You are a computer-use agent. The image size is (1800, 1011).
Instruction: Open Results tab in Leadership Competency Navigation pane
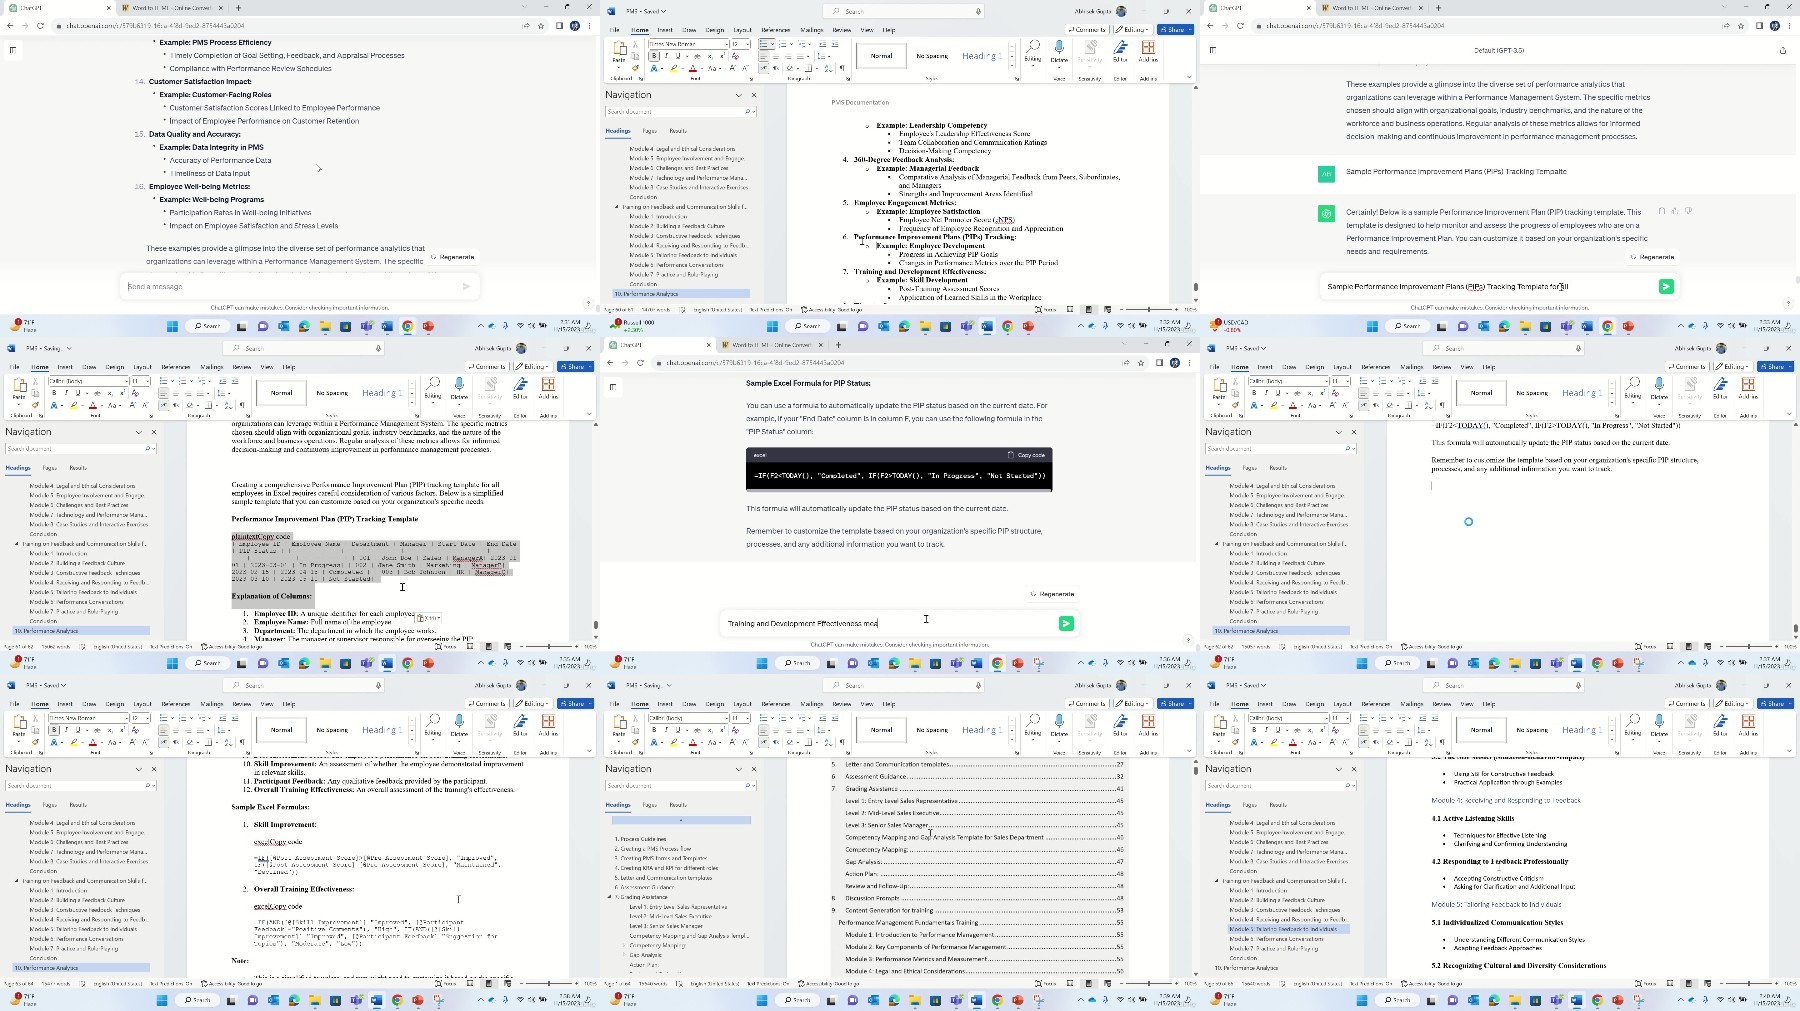678,131
